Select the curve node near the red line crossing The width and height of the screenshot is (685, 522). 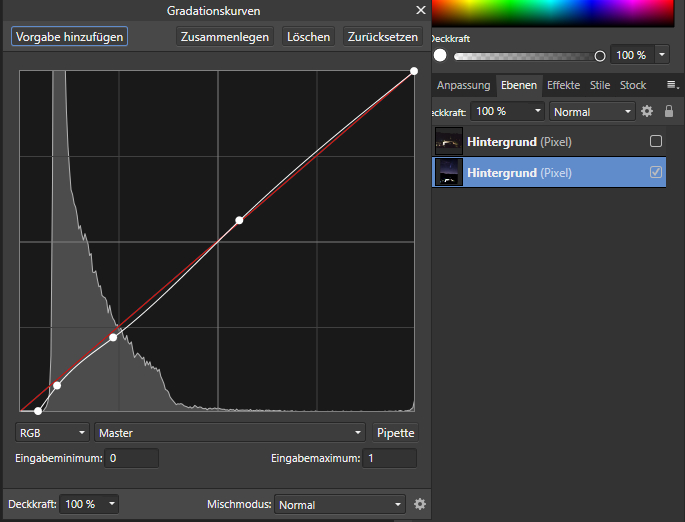(113, 337)
